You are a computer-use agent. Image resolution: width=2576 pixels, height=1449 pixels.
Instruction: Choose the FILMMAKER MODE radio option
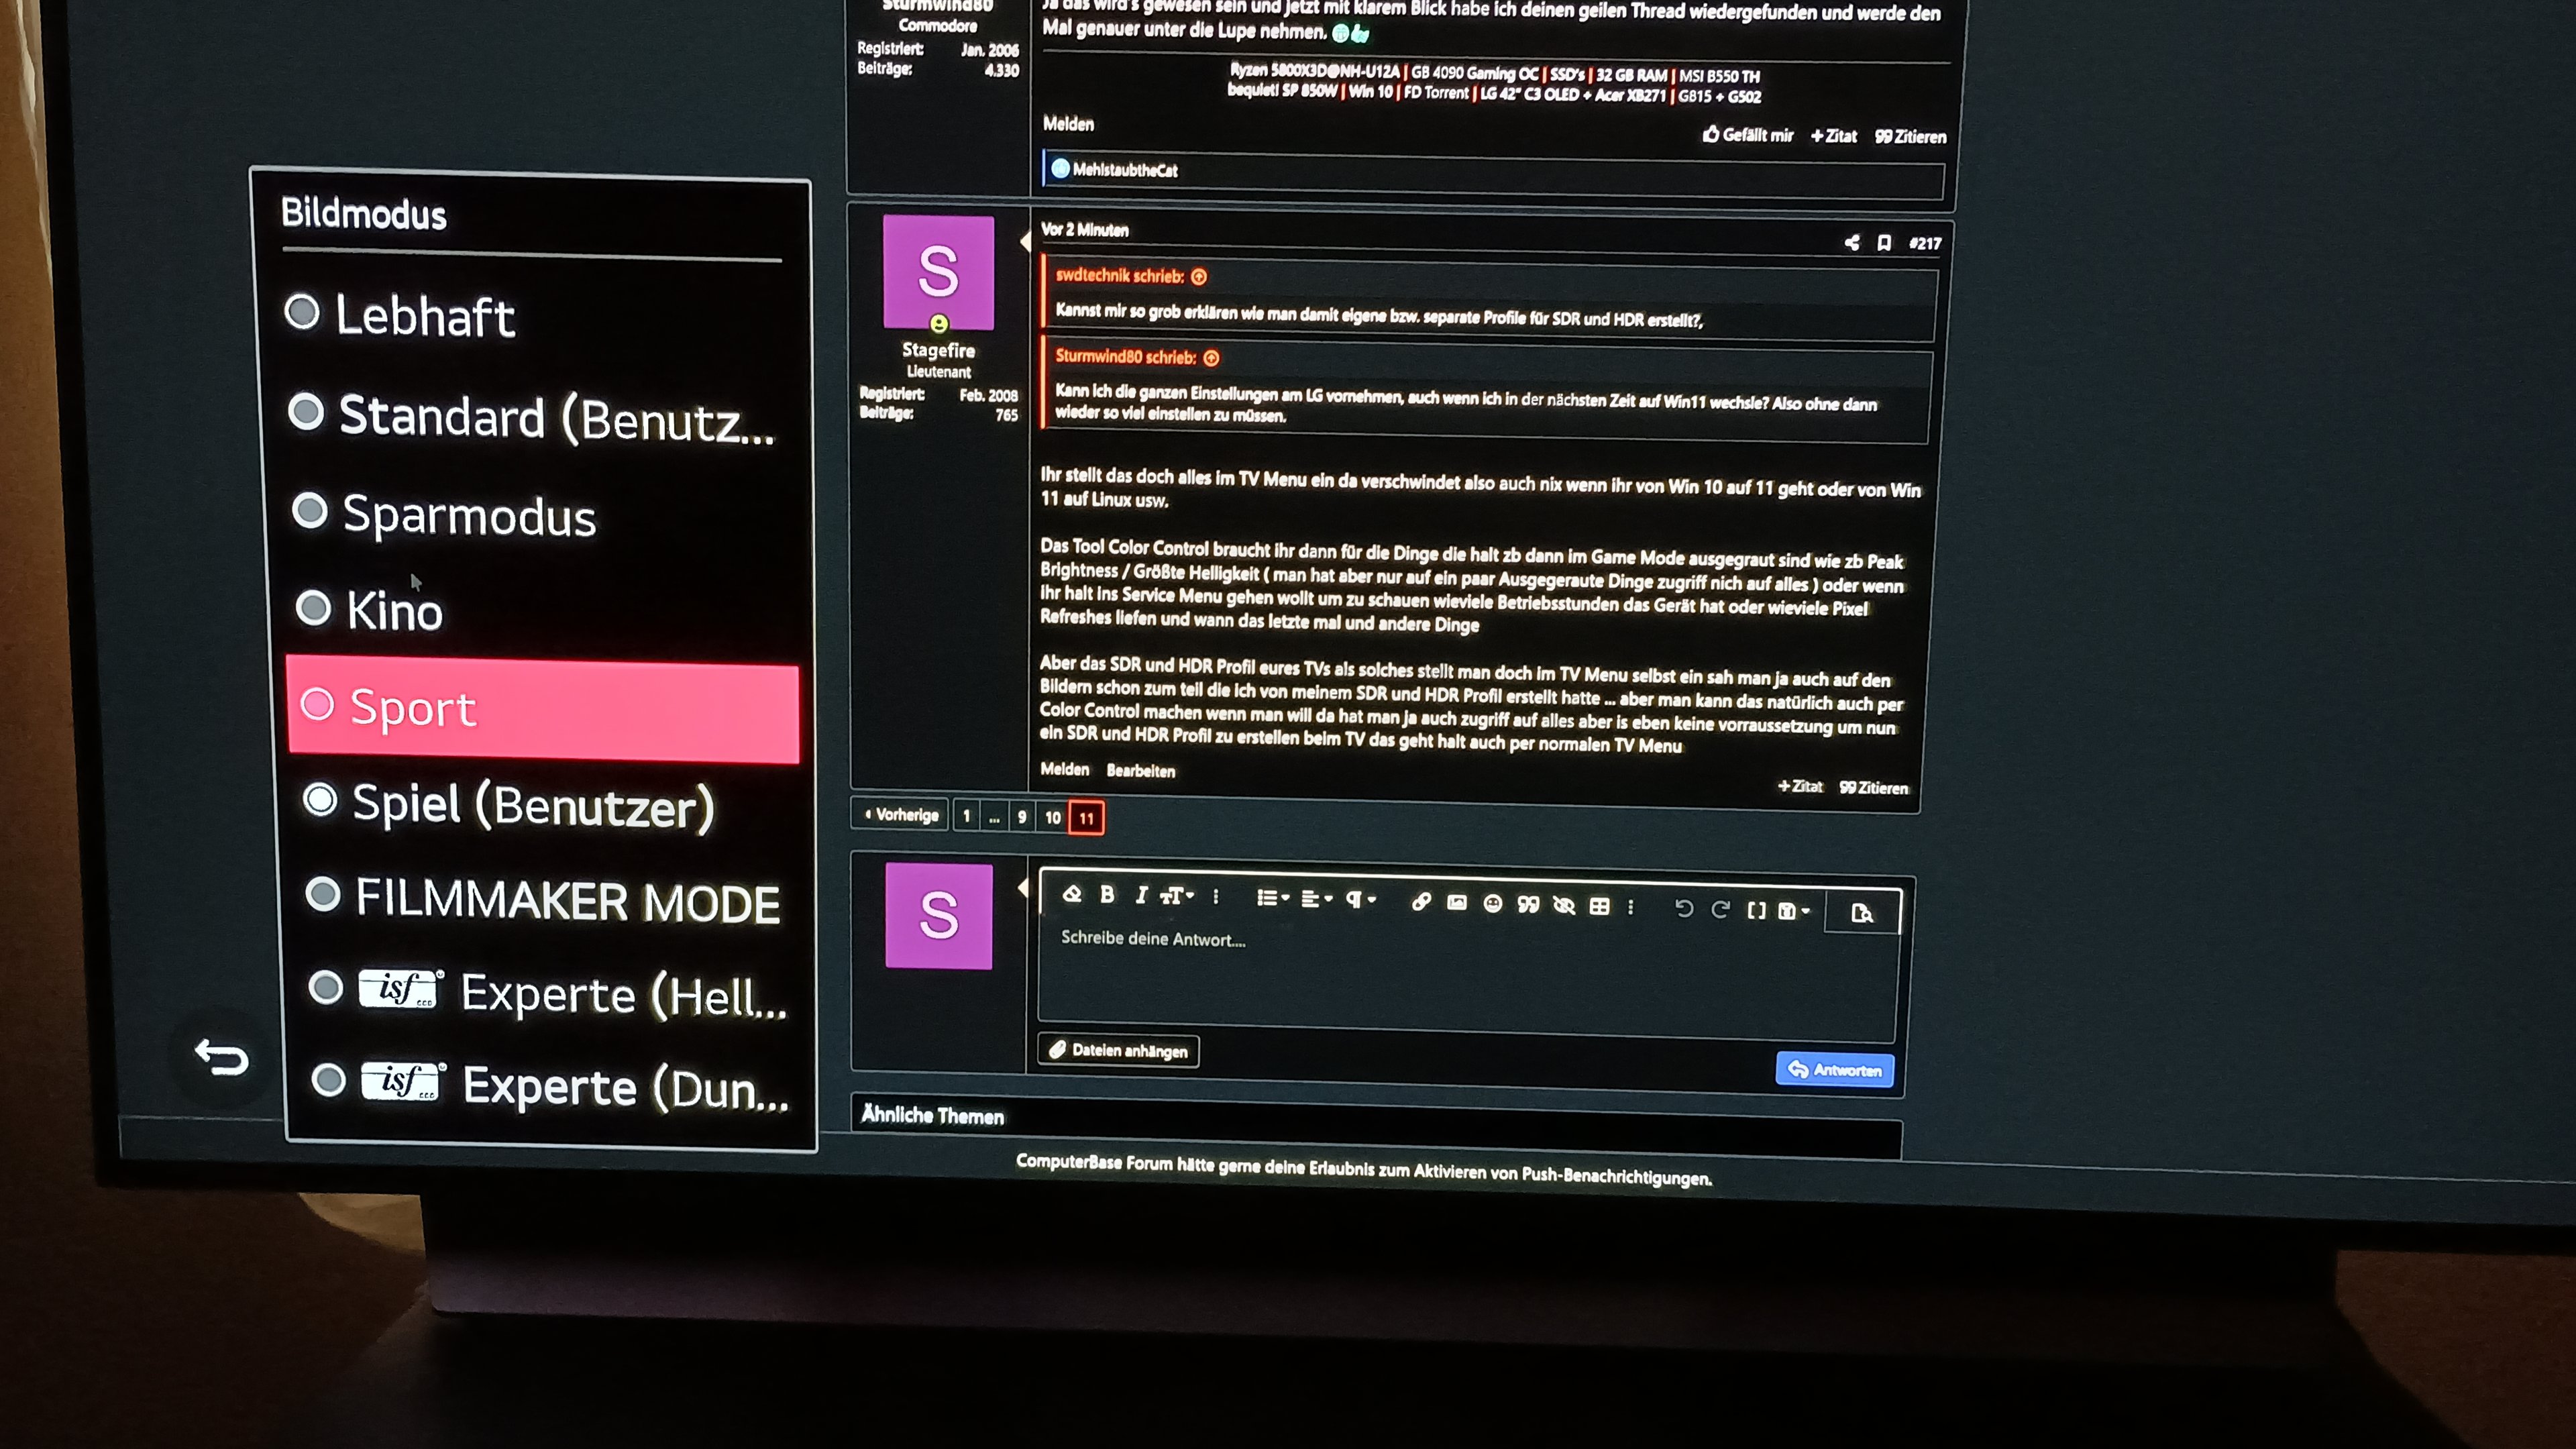(x=566, y=900)
